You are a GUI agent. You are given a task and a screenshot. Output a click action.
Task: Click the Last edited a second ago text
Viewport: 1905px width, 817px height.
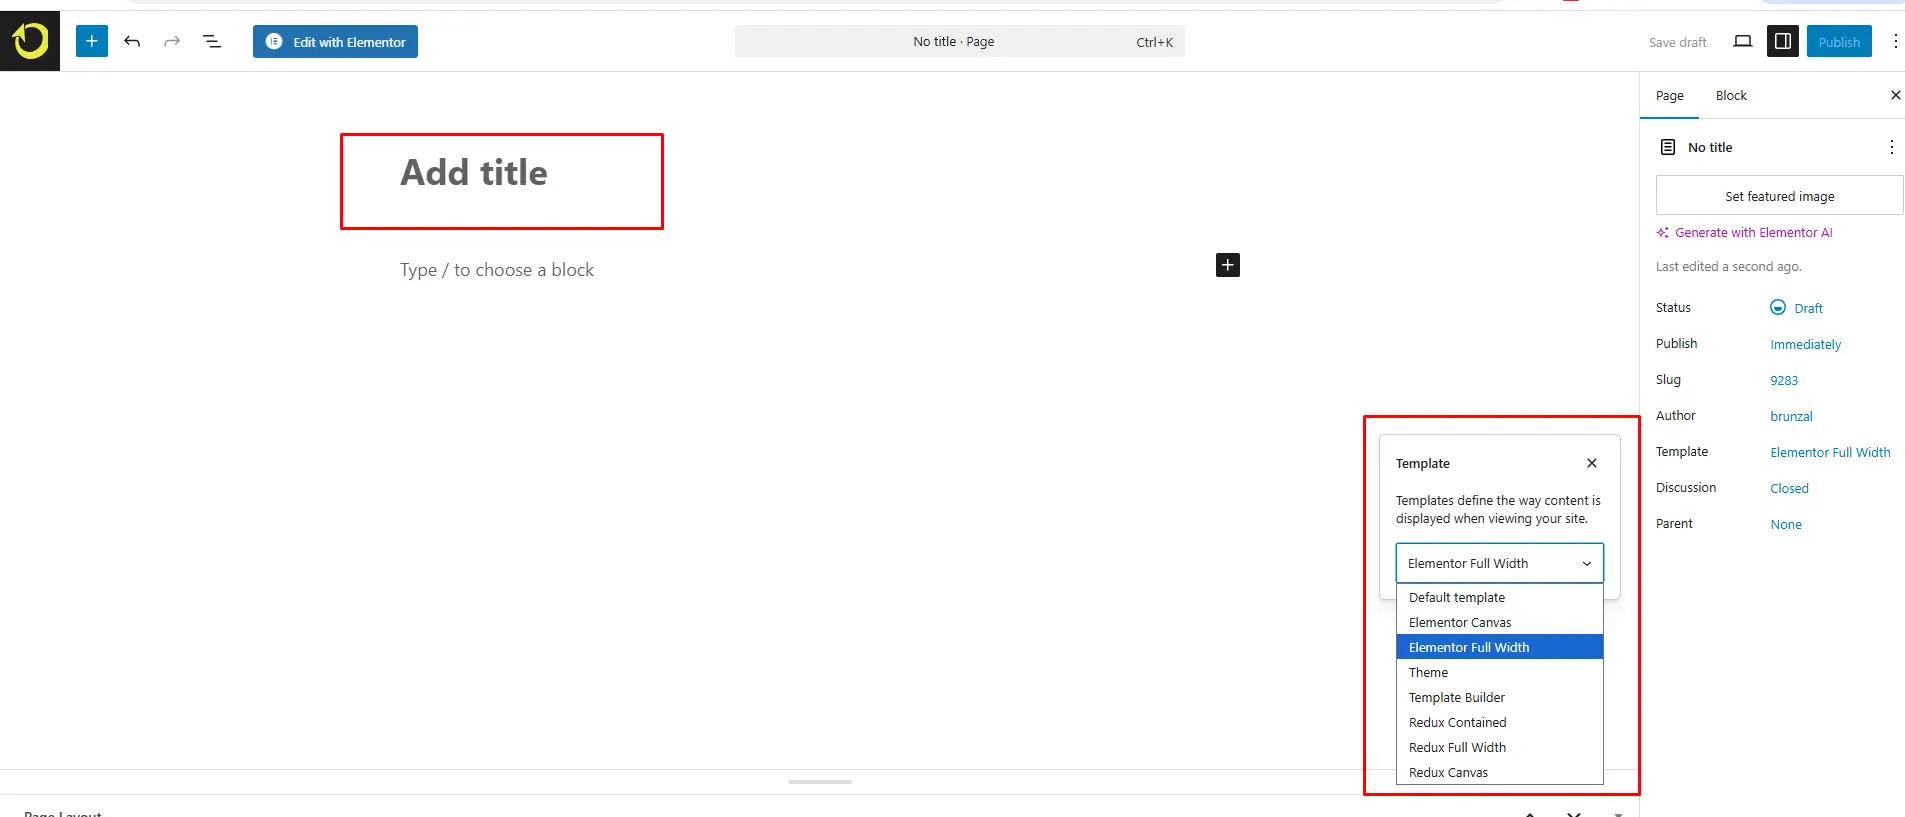(x=1729, y=267)
